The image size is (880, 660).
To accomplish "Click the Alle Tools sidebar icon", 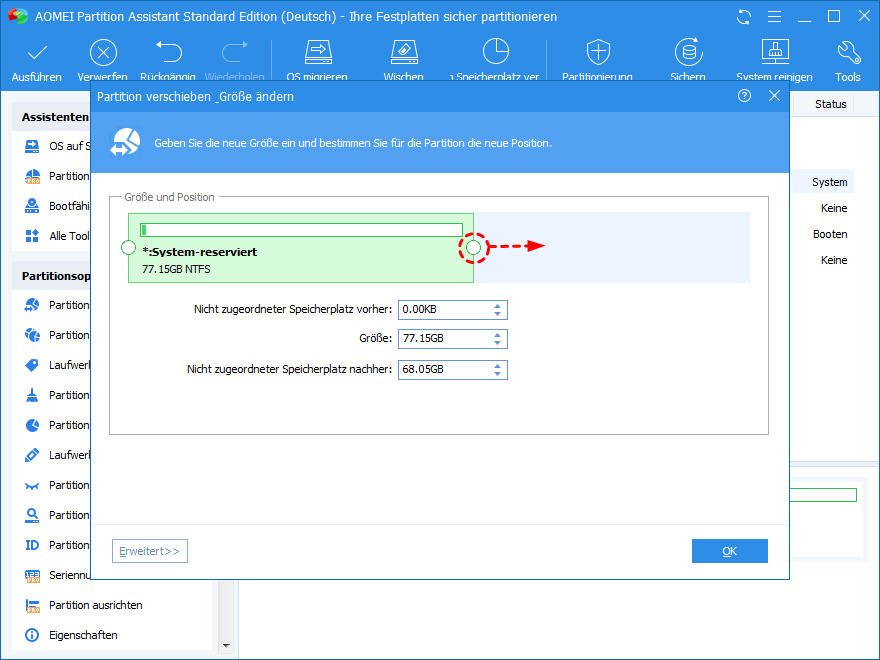I will click(32, 236).
